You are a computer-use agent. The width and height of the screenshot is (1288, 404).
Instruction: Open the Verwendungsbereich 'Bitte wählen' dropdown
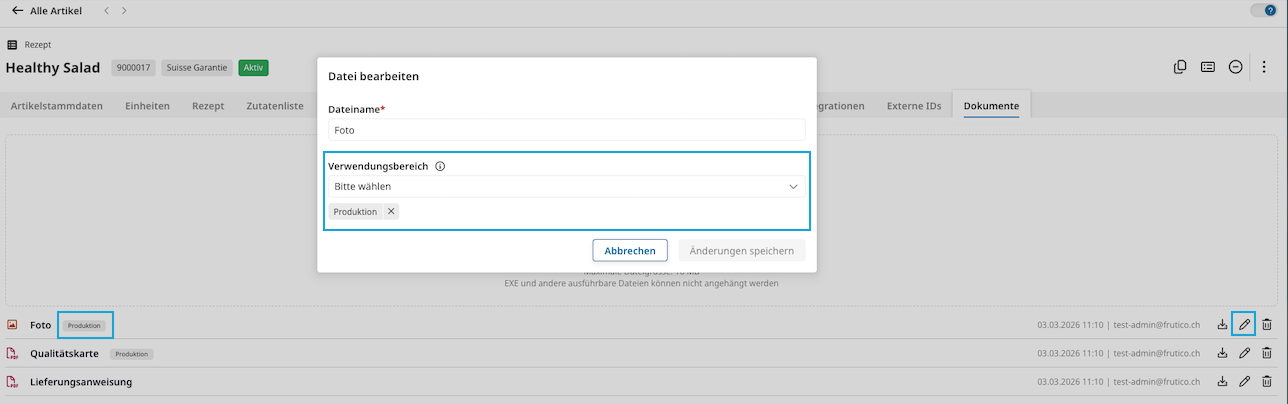[x=566, y=187]
